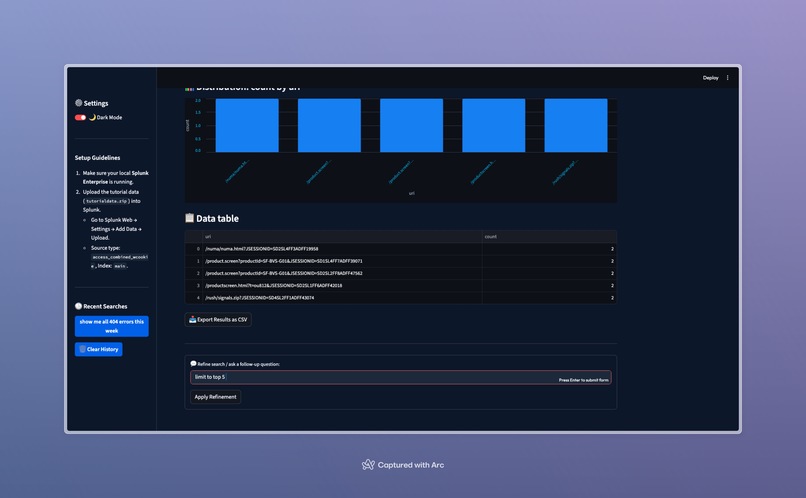This screenshot has height=498, width=806.
Task: Export Results as CSV
Action: (218, 320)
